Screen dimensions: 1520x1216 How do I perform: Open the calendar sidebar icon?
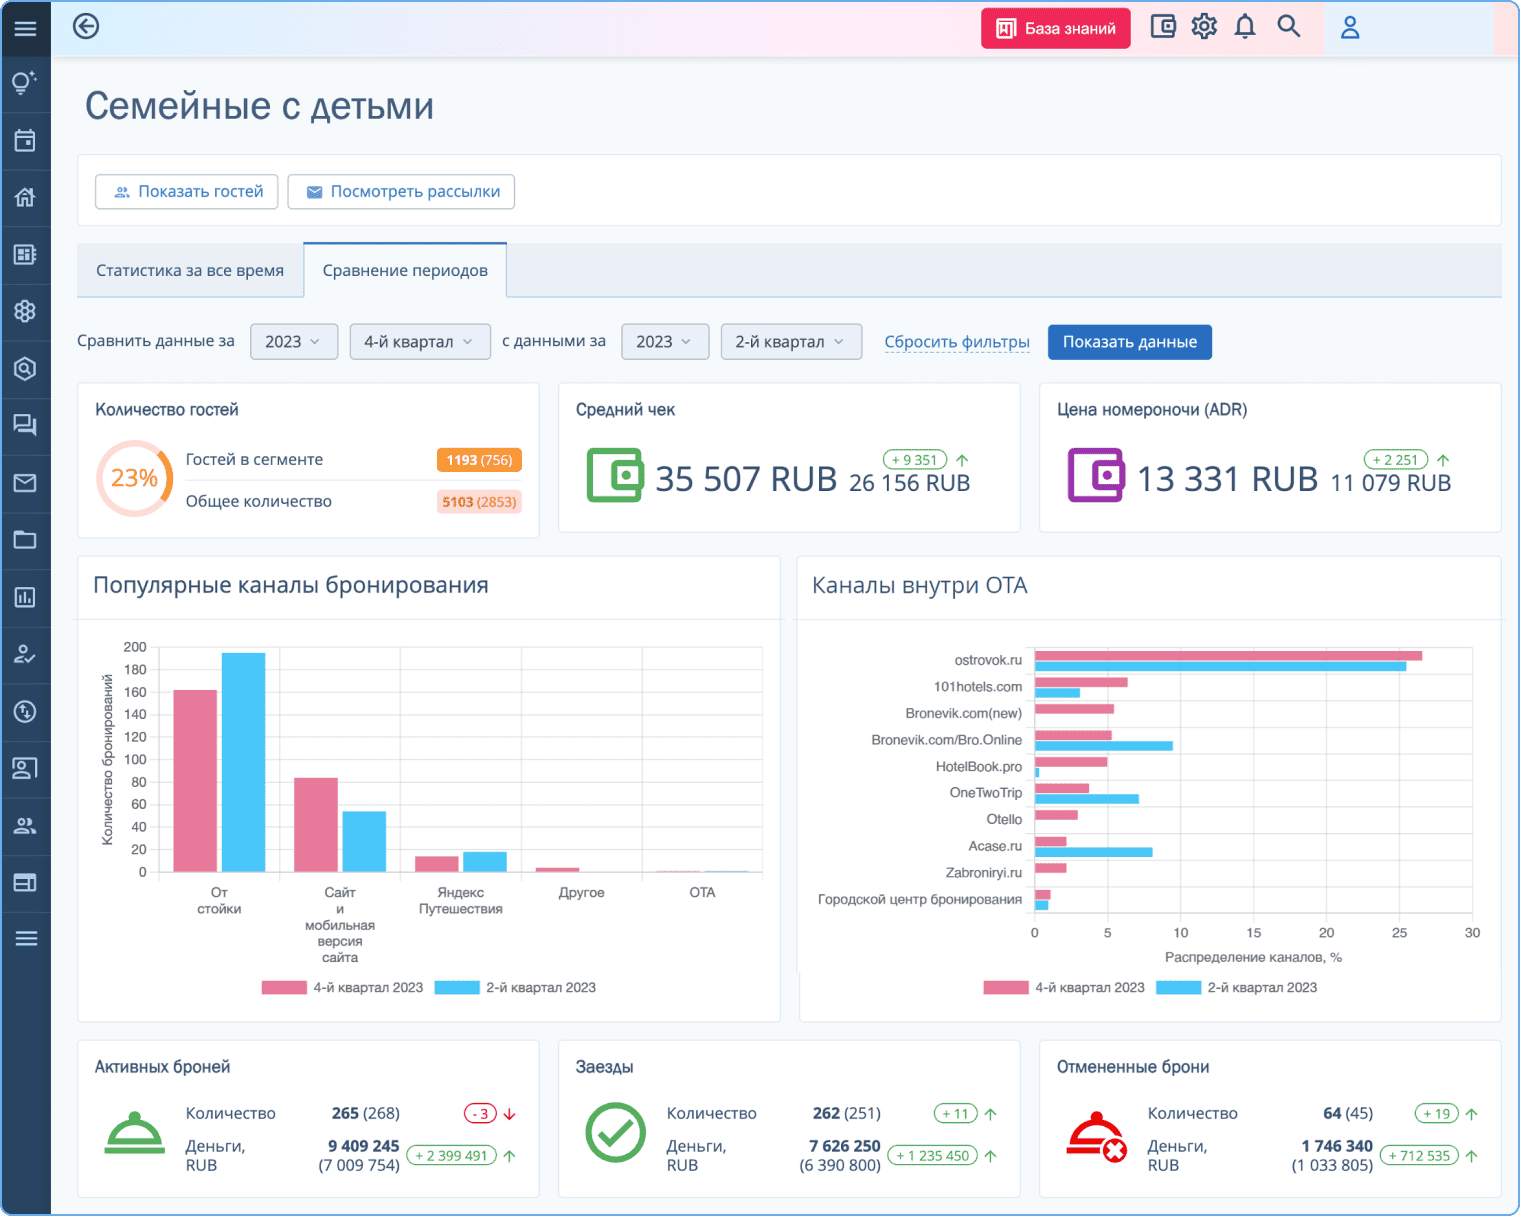25,141
